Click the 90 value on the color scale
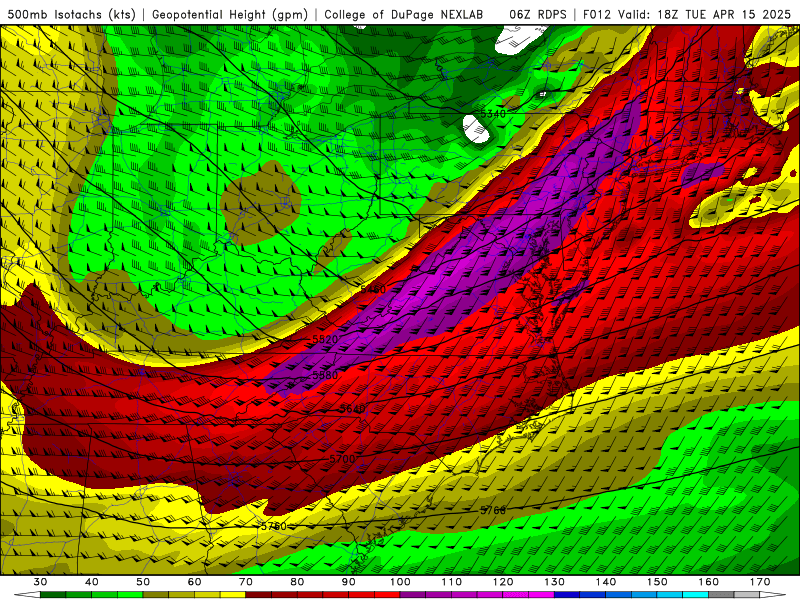Screen dimensions: 800x600 (x=348, y=582)
